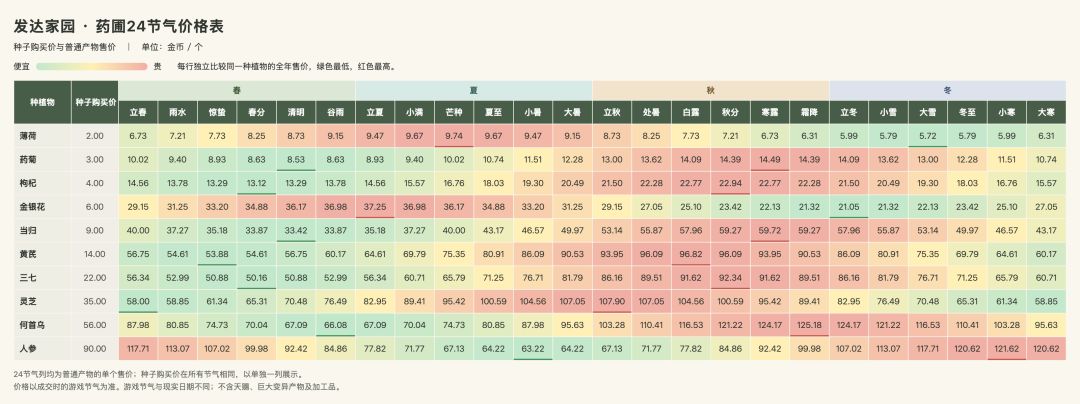1080x404 pixels.
Task: Click 当归 peak price 59.72 under 寒露
Action: click(x=770, y=231)
